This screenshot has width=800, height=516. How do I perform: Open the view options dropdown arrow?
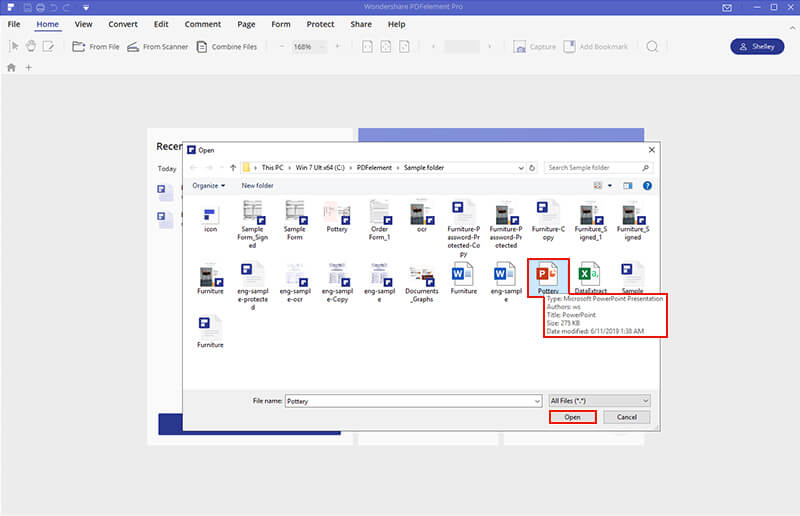coord(610,186)
